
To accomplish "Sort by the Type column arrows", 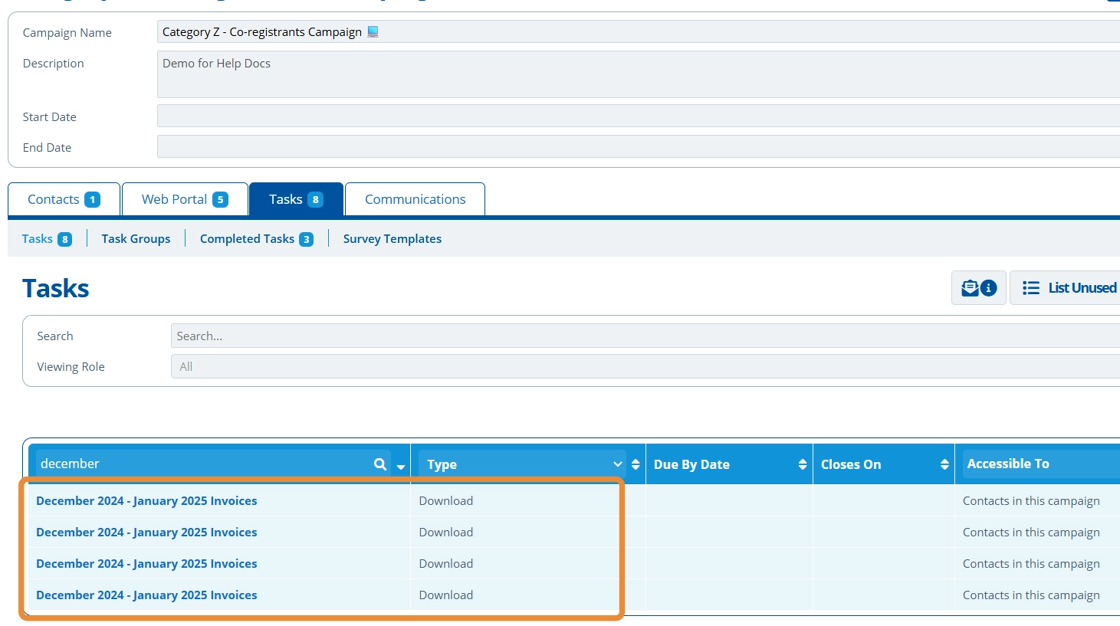I will point(635,464).
